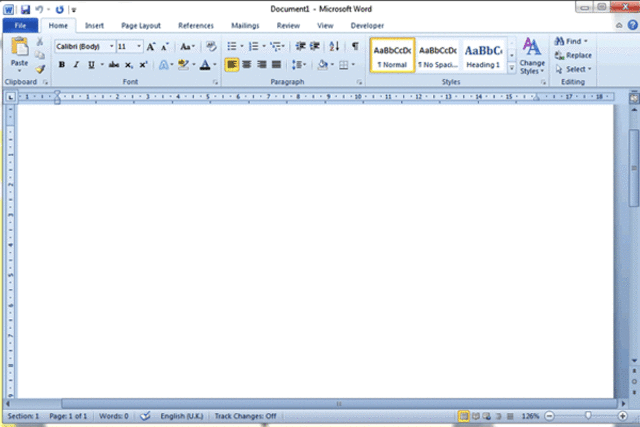640x427 pixels.
Task: Click the spelling proofing status icon
Action: pyautogui.click(x=145, y=416)
